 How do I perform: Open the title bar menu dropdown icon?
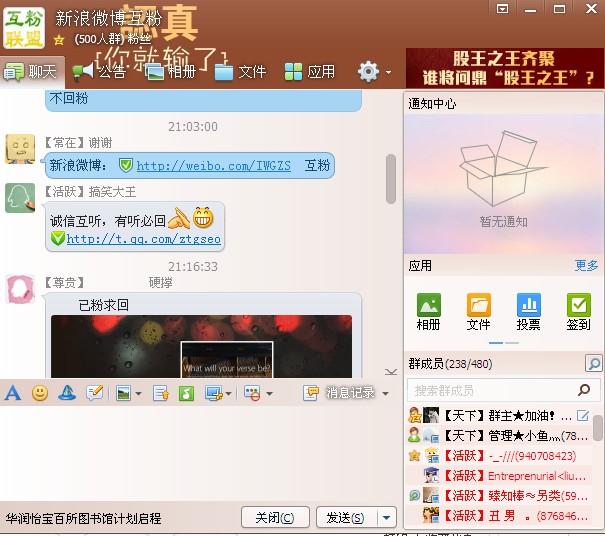[x=502, y=8]
